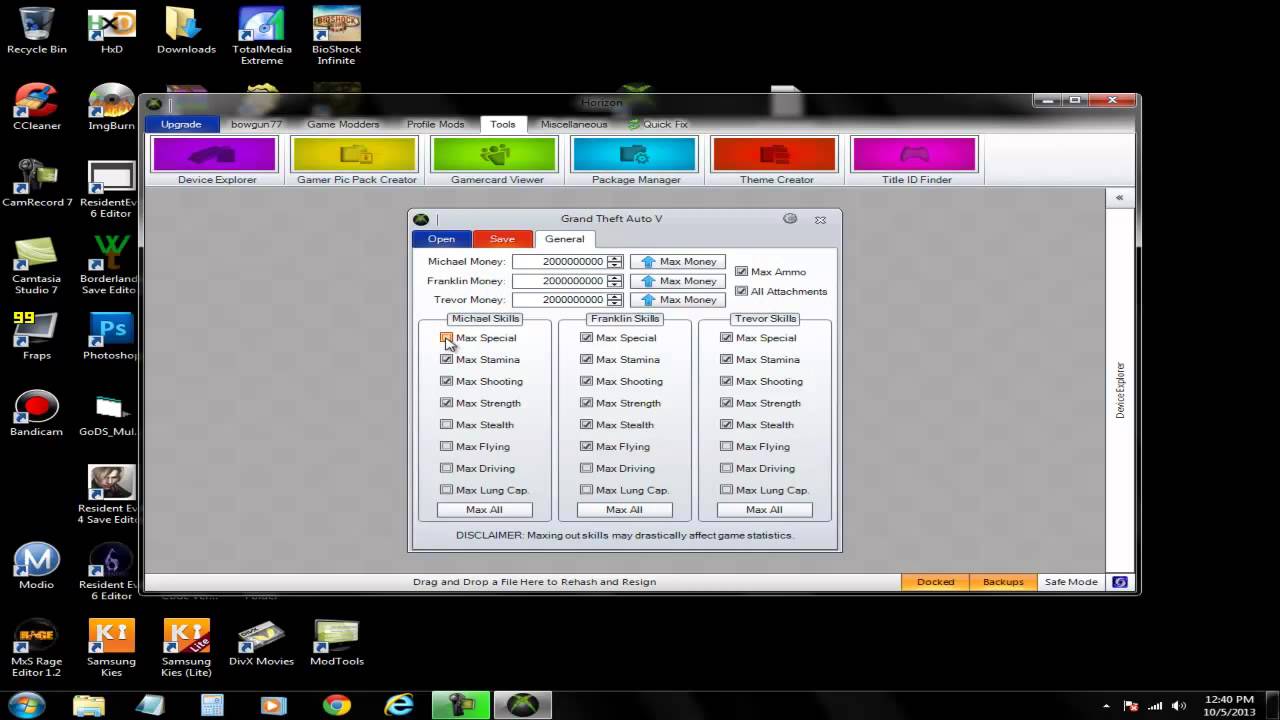Click Max Money for Michael
This screenshot has height=720, width=1280.
pos(677,262)
